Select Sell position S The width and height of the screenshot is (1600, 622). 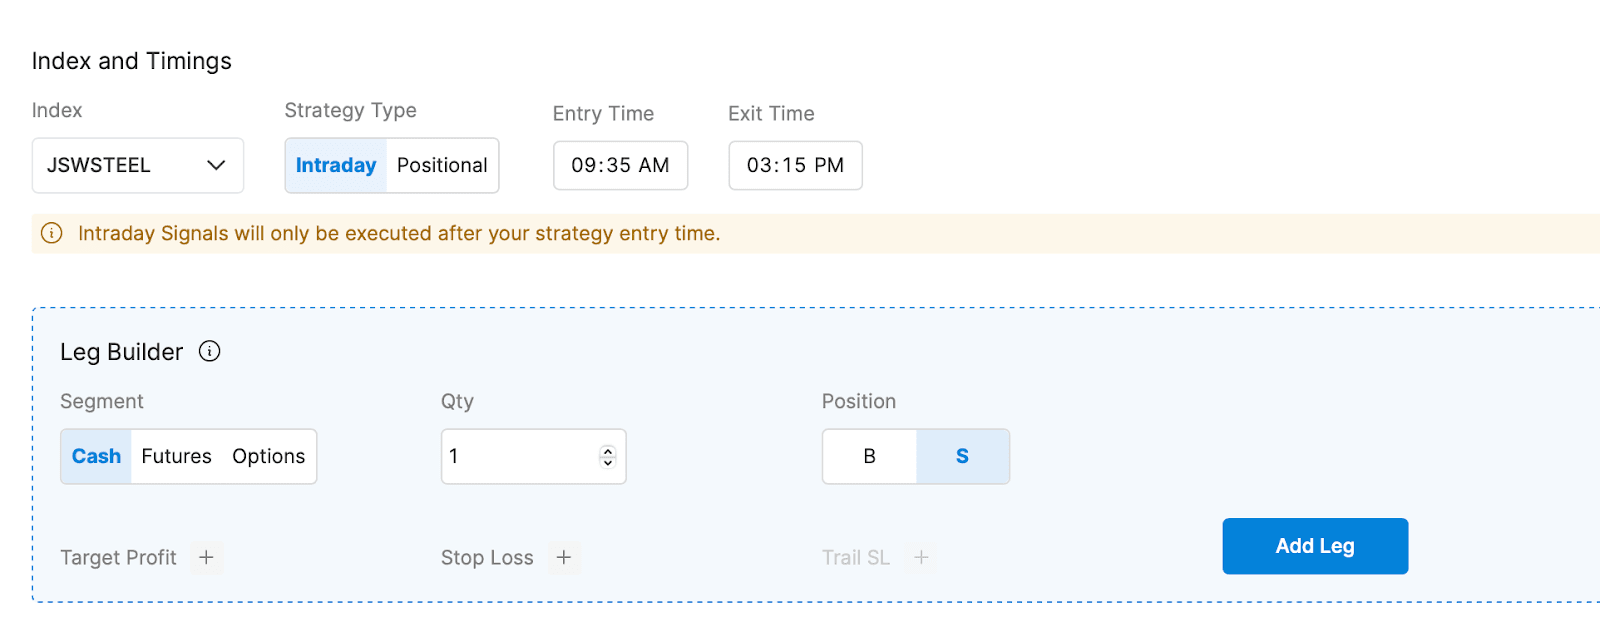pos(962,456)
